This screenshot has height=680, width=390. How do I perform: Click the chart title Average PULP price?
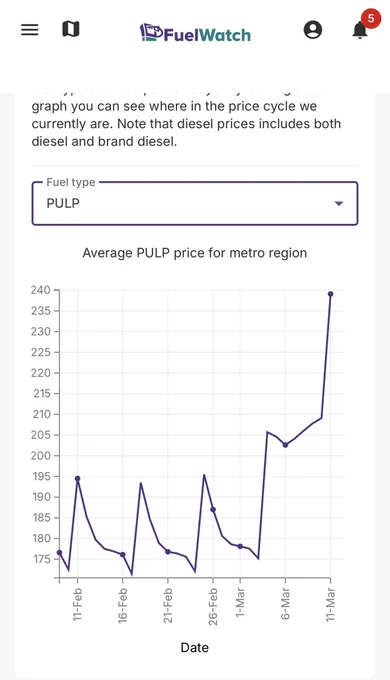tap(195, 253)
